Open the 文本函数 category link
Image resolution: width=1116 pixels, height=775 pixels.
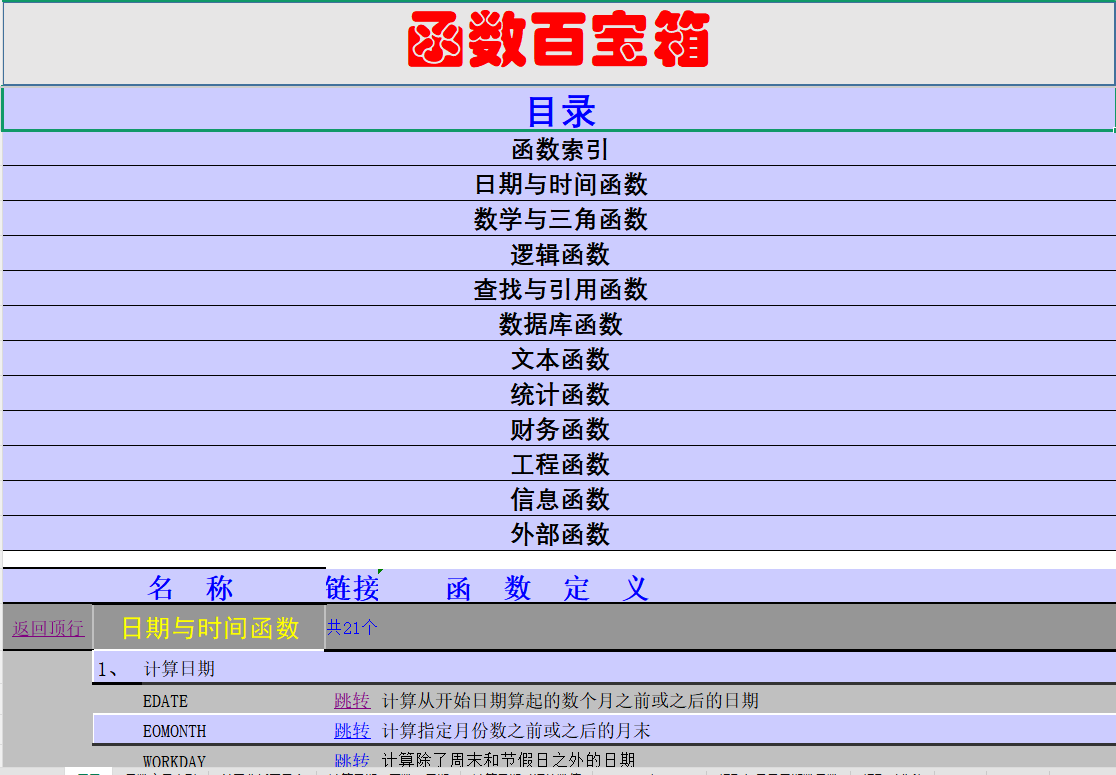pyautogui.click(x=558, y=359)
